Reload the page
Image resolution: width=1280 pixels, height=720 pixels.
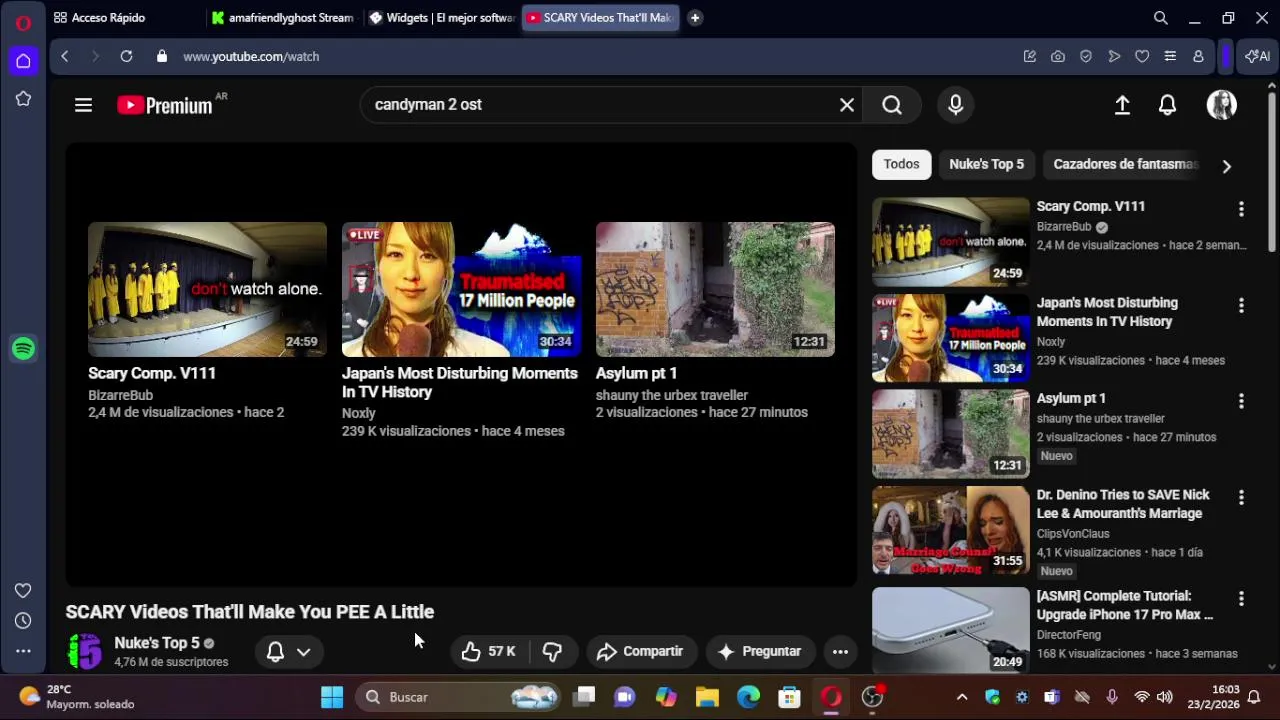coord(126,56)
